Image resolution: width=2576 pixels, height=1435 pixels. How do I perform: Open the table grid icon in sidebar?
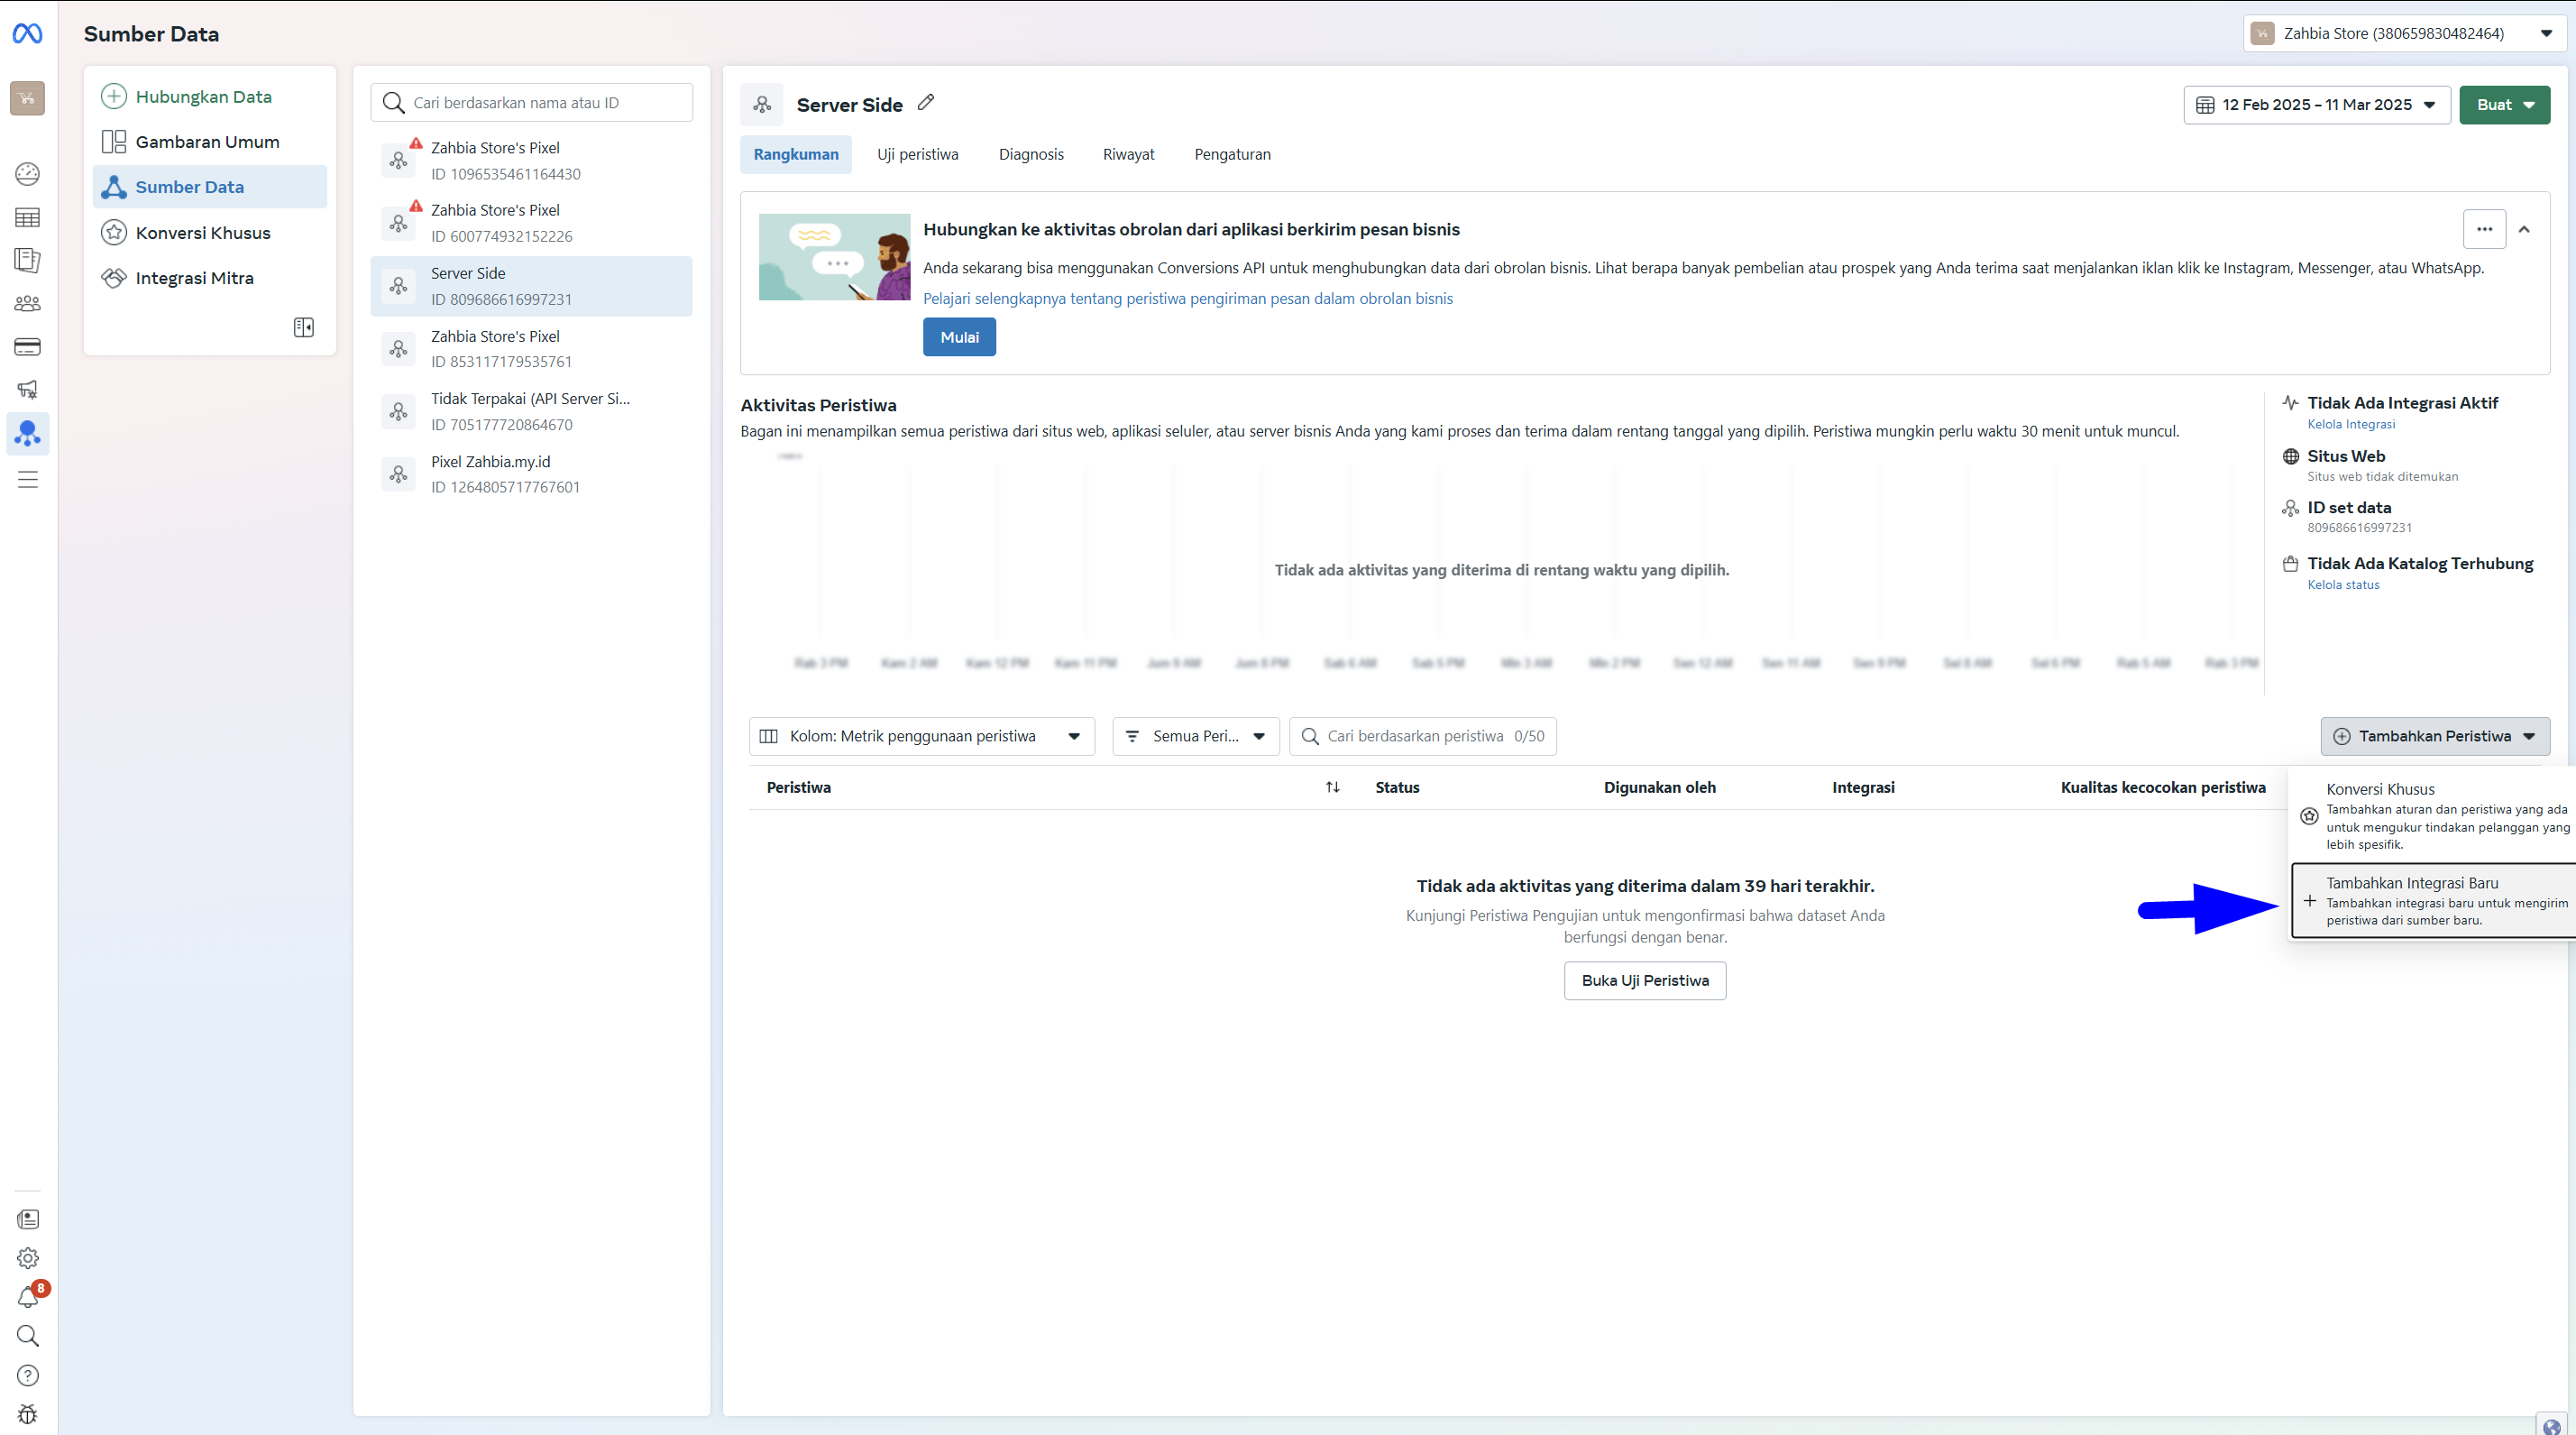[x=27, y=217]
